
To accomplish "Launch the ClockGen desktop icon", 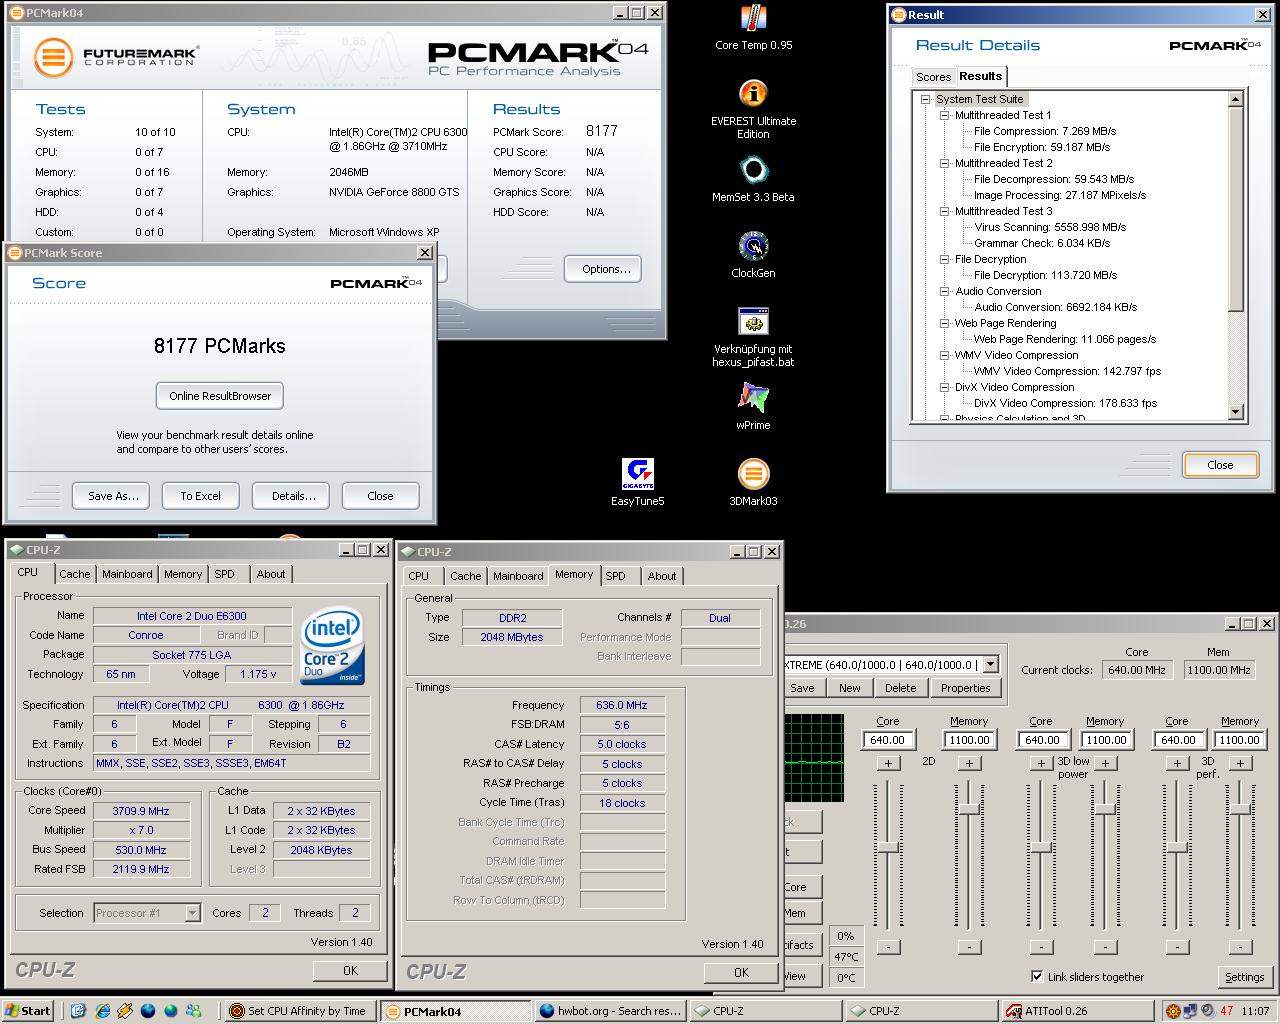I will click(x=753, y=247).
